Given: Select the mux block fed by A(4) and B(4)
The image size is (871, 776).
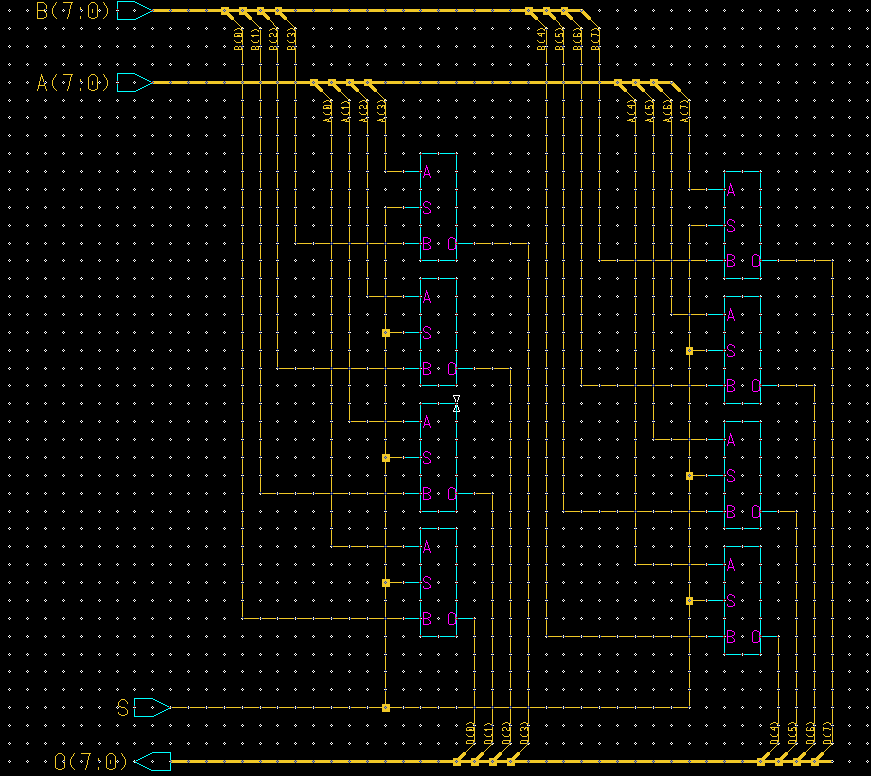Looking at the screenshot, I should [x=742, y=600].
